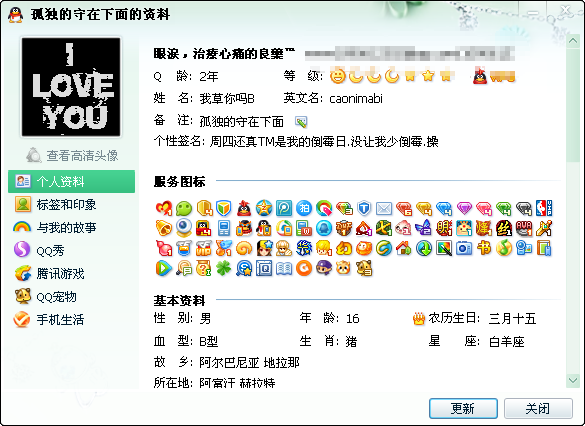The height and width of the screenshot is (426, 585).
Task: Click the 白羊座 zodiac value
Action: (x=507, y=341)
